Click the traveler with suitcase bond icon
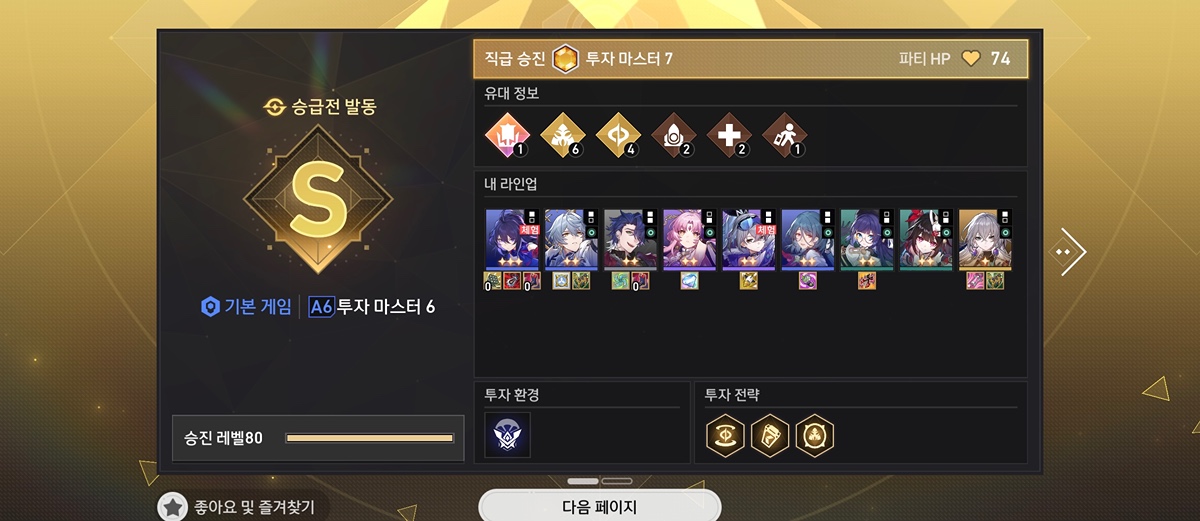Screen dimensions: 1200x521 click(784, 135)
